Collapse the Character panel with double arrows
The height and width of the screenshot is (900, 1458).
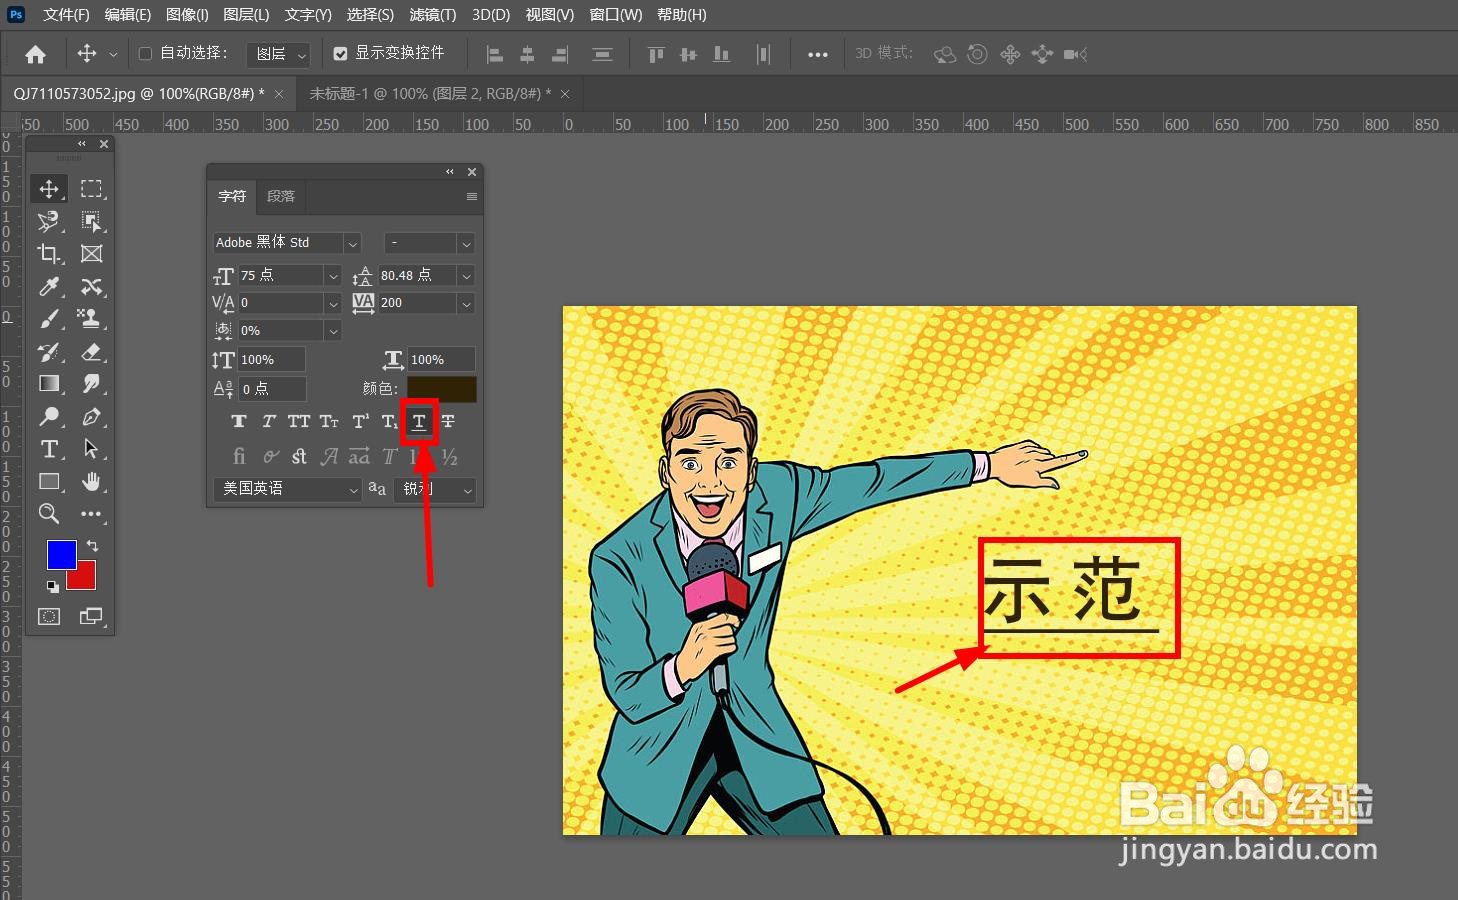[450, 172]
